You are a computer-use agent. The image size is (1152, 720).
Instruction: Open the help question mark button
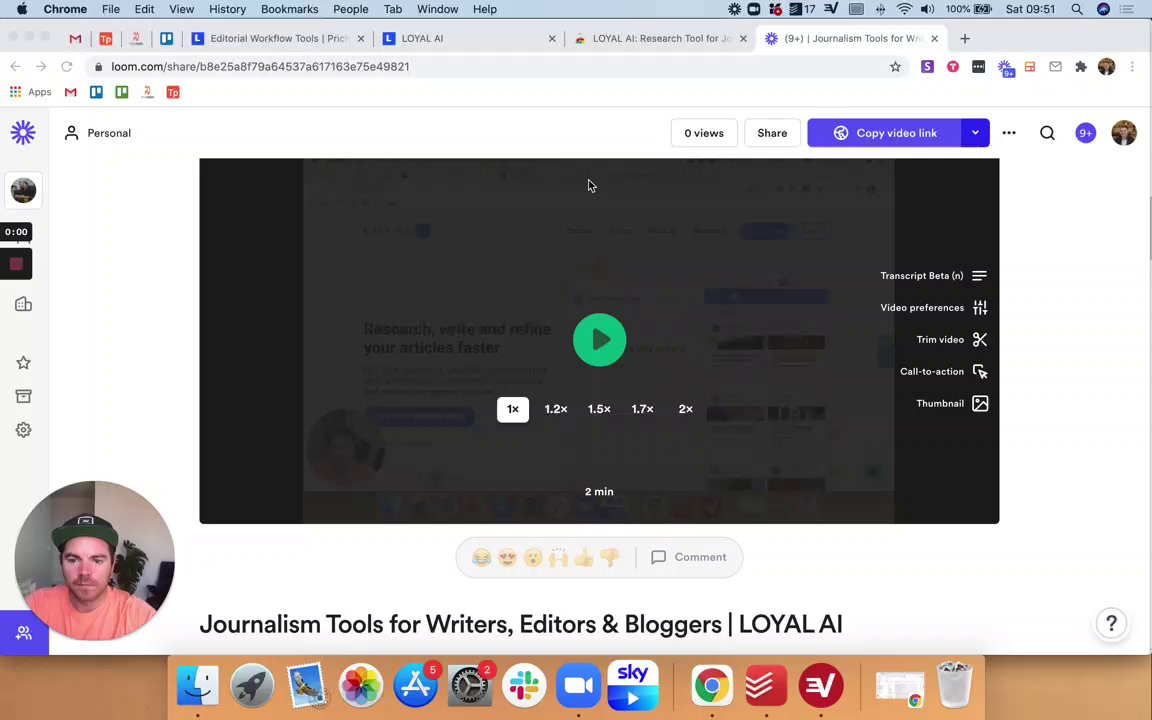pos(1111,624)
